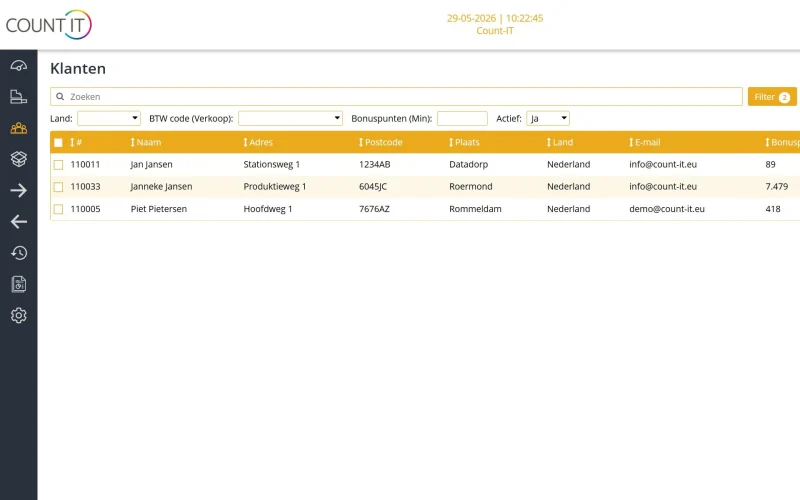
Task: Sort the table by Naam column
Action: coord(145,142)
